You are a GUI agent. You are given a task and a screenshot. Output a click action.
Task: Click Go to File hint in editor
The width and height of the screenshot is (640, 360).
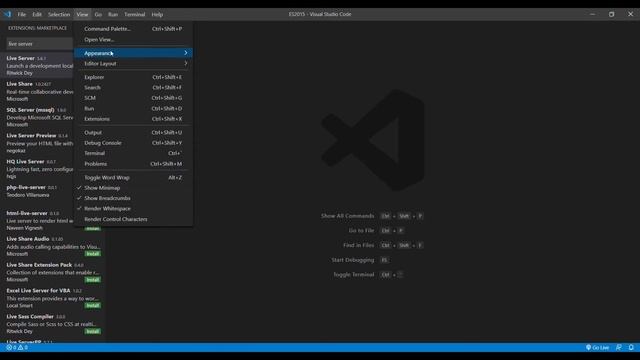click(361, 231)
